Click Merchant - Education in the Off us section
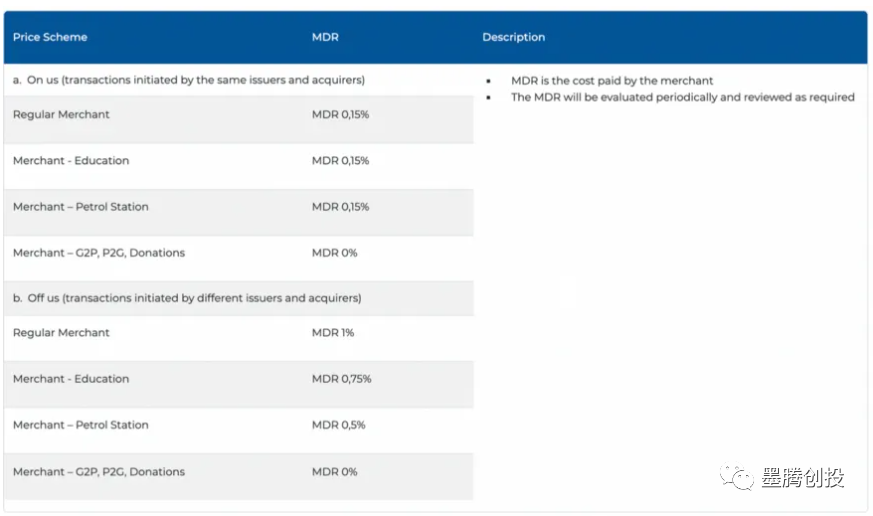 (x=71, y=379)
